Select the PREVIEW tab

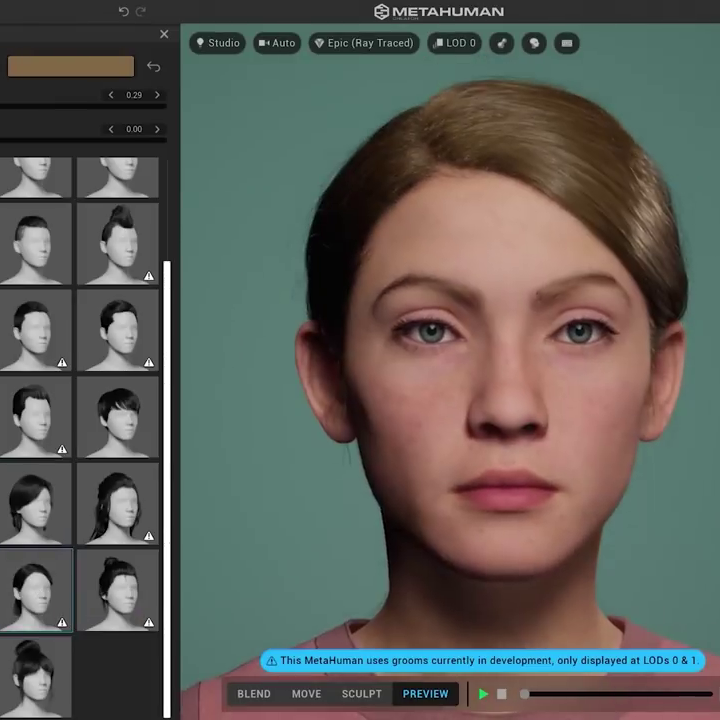click(425, 694)
